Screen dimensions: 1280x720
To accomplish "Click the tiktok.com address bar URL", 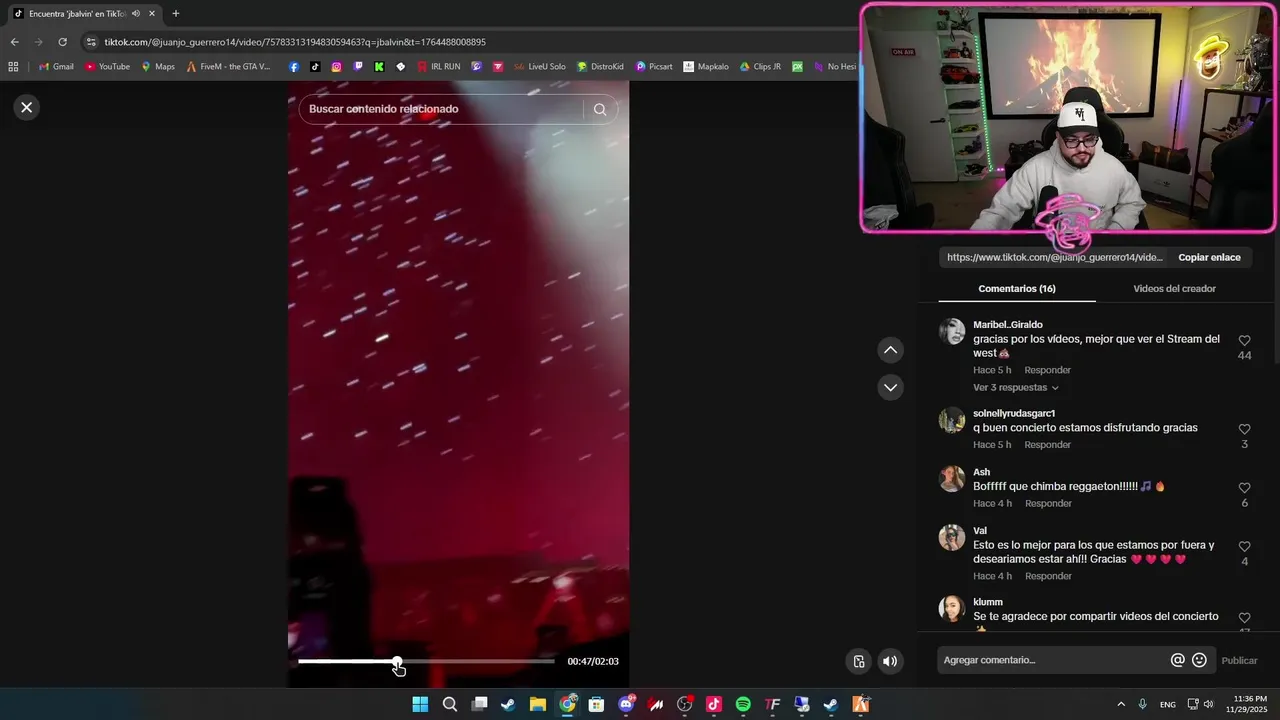I will 295,42.
